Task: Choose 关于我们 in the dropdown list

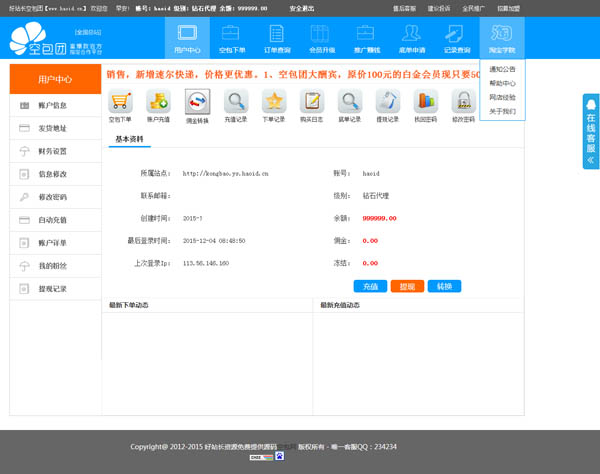Action: click(502, 111)
